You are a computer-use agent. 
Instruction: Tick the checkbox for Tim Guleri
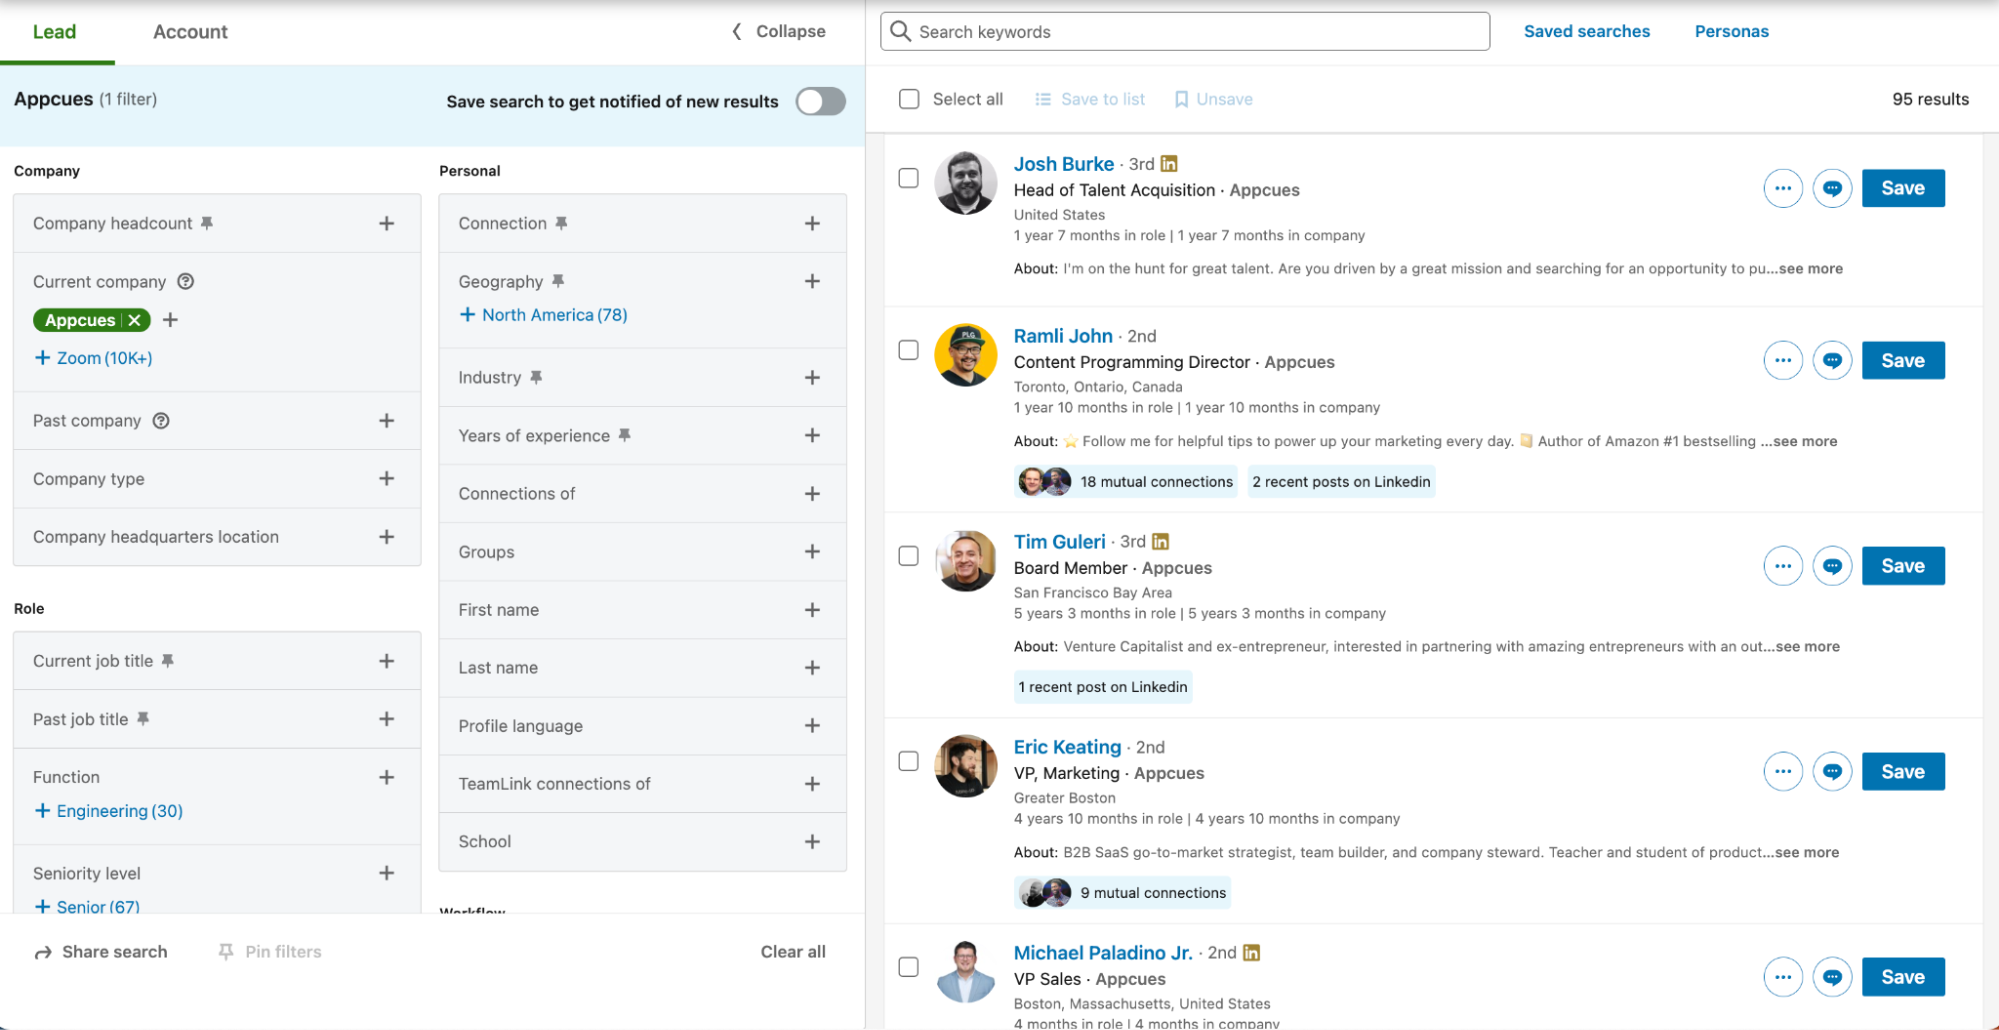(x=909, y=556)
